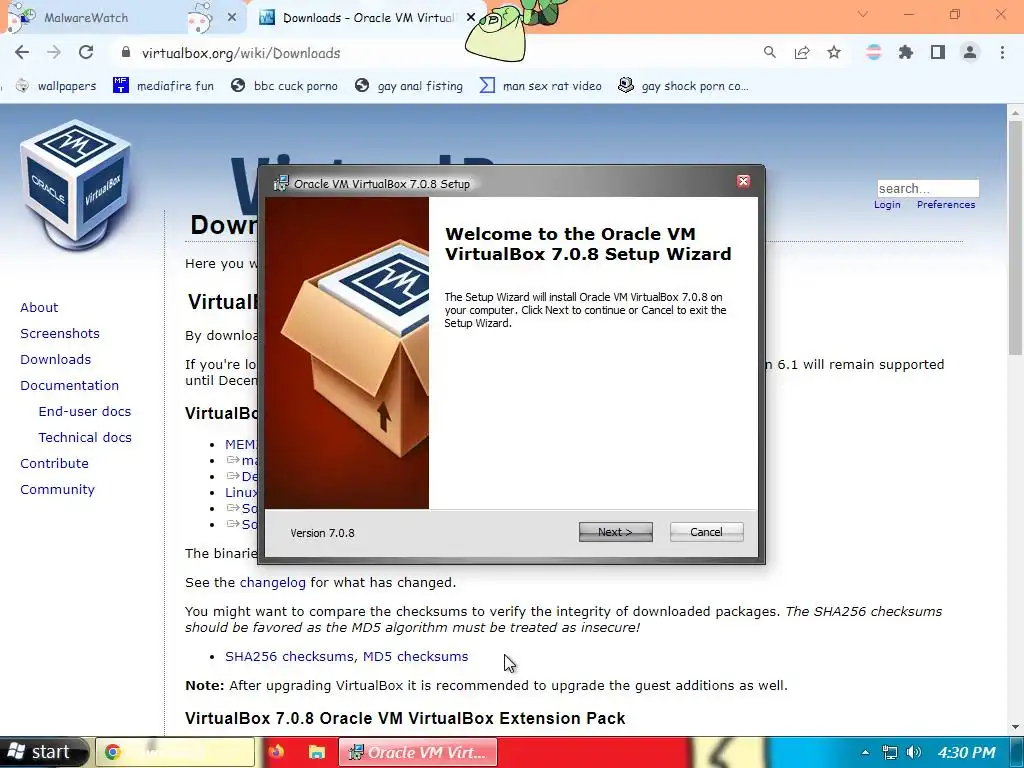
Task: Click the address bar URL
Action: [x=241, y=54]
